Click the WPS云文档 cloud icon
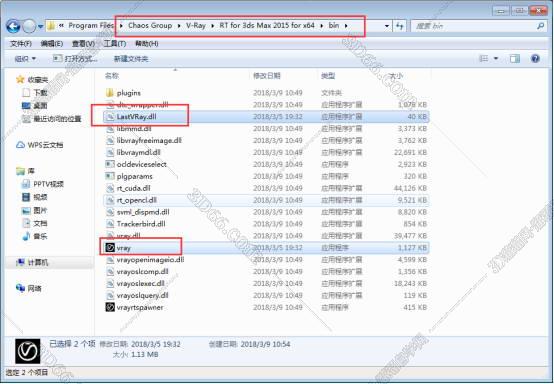This screenshot has height=384, width=554. point(20,145)
